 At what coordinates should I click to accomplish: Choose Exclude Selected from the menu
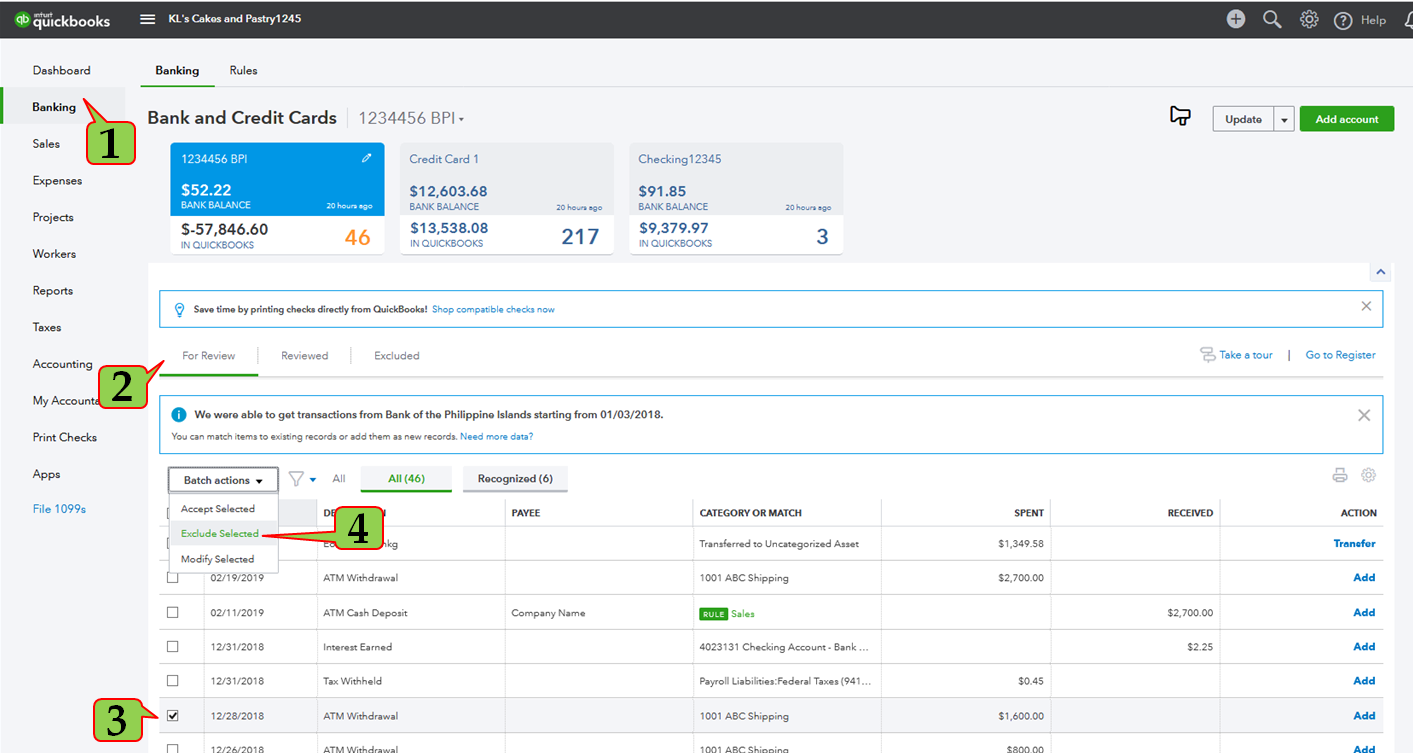[x=220, y=534]
